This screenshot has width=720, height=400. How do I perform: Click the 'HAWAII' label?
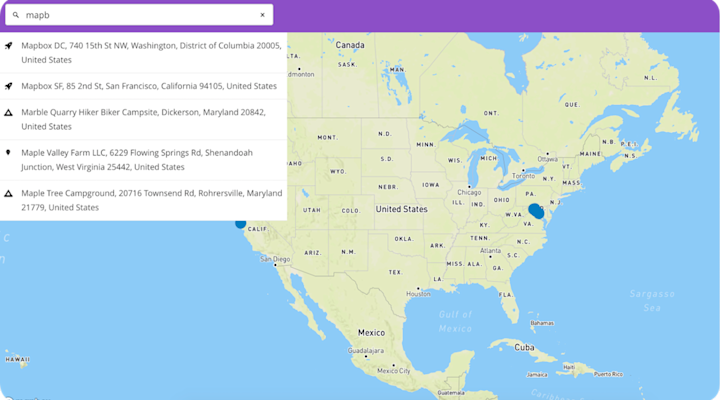18,359
